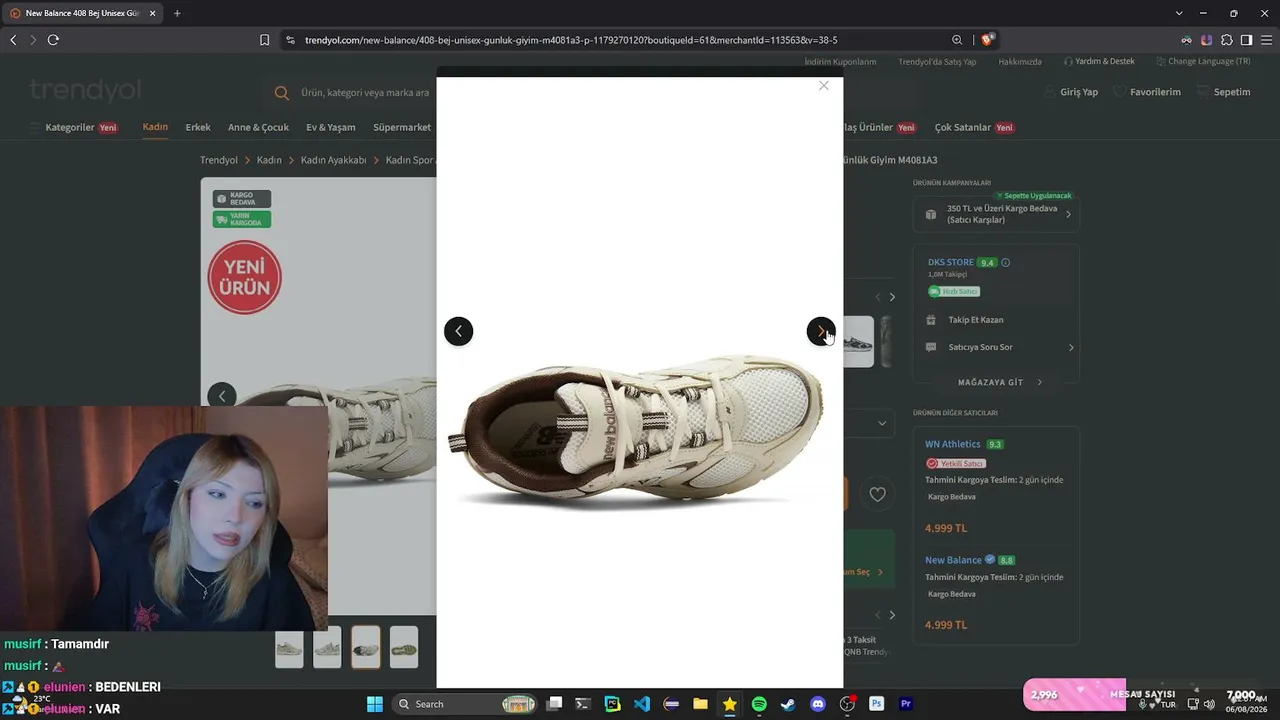The image size is (1280, 720).
Task: Open PyCharm from taskbar
Action: (613, 704)
